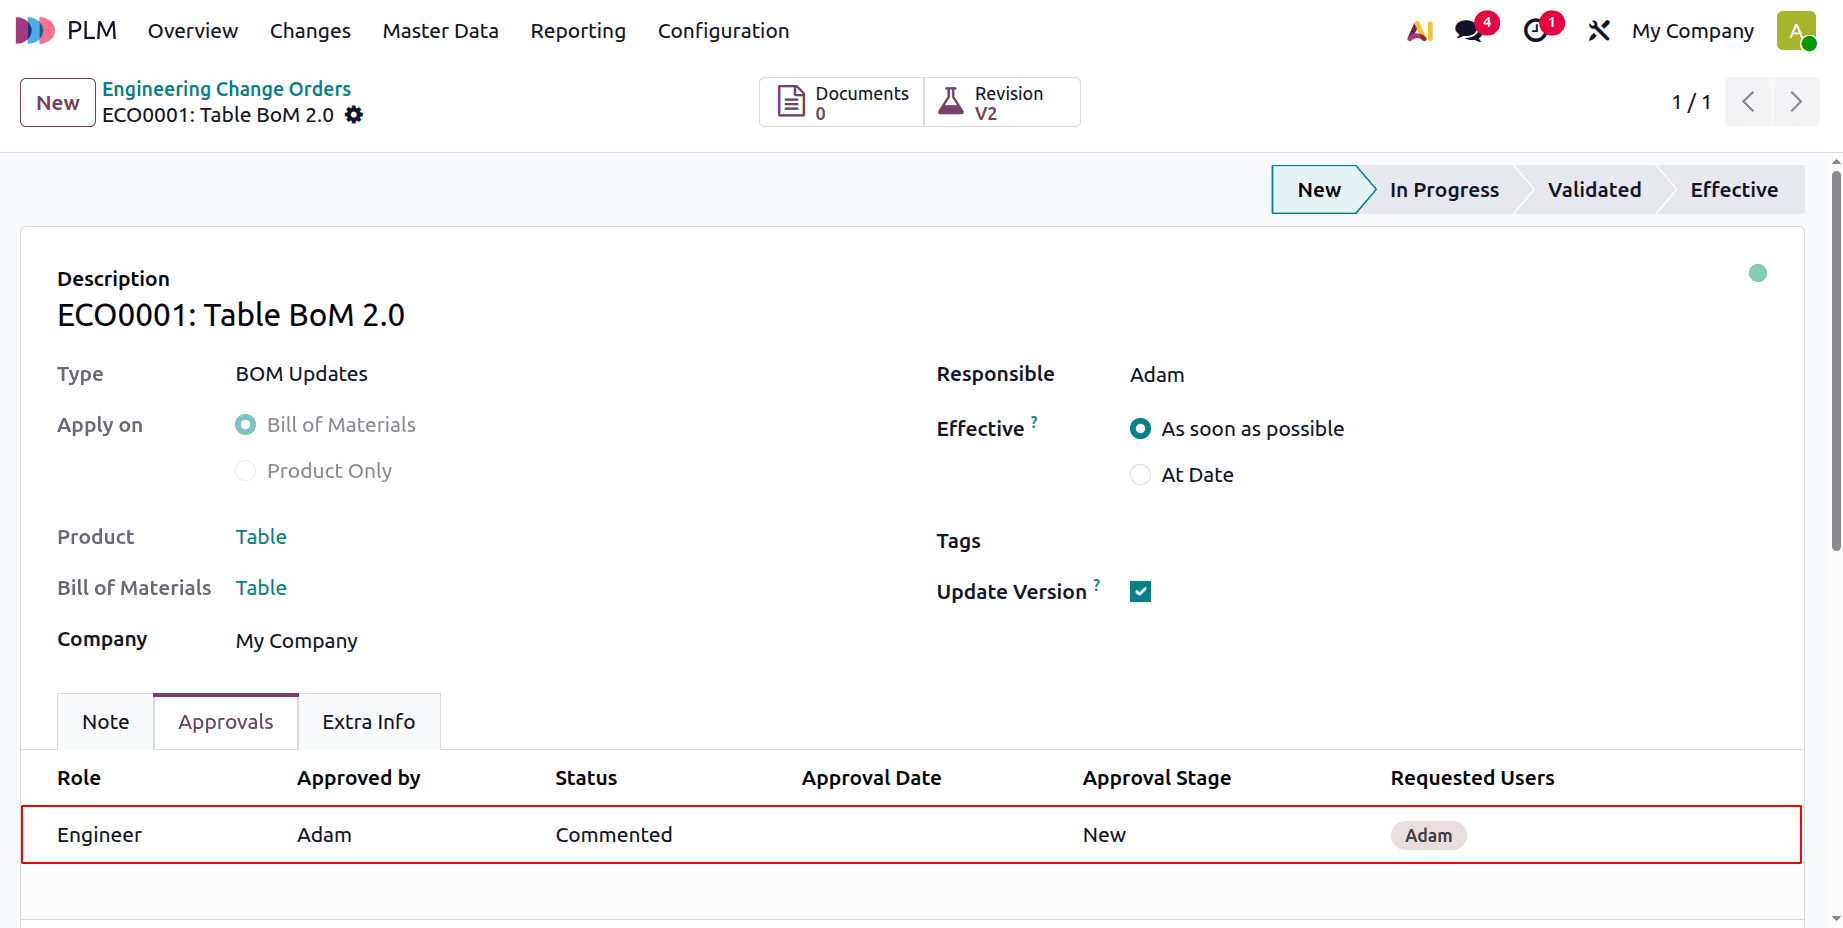Toggle the Update Version checkbox

(1140, 592)
